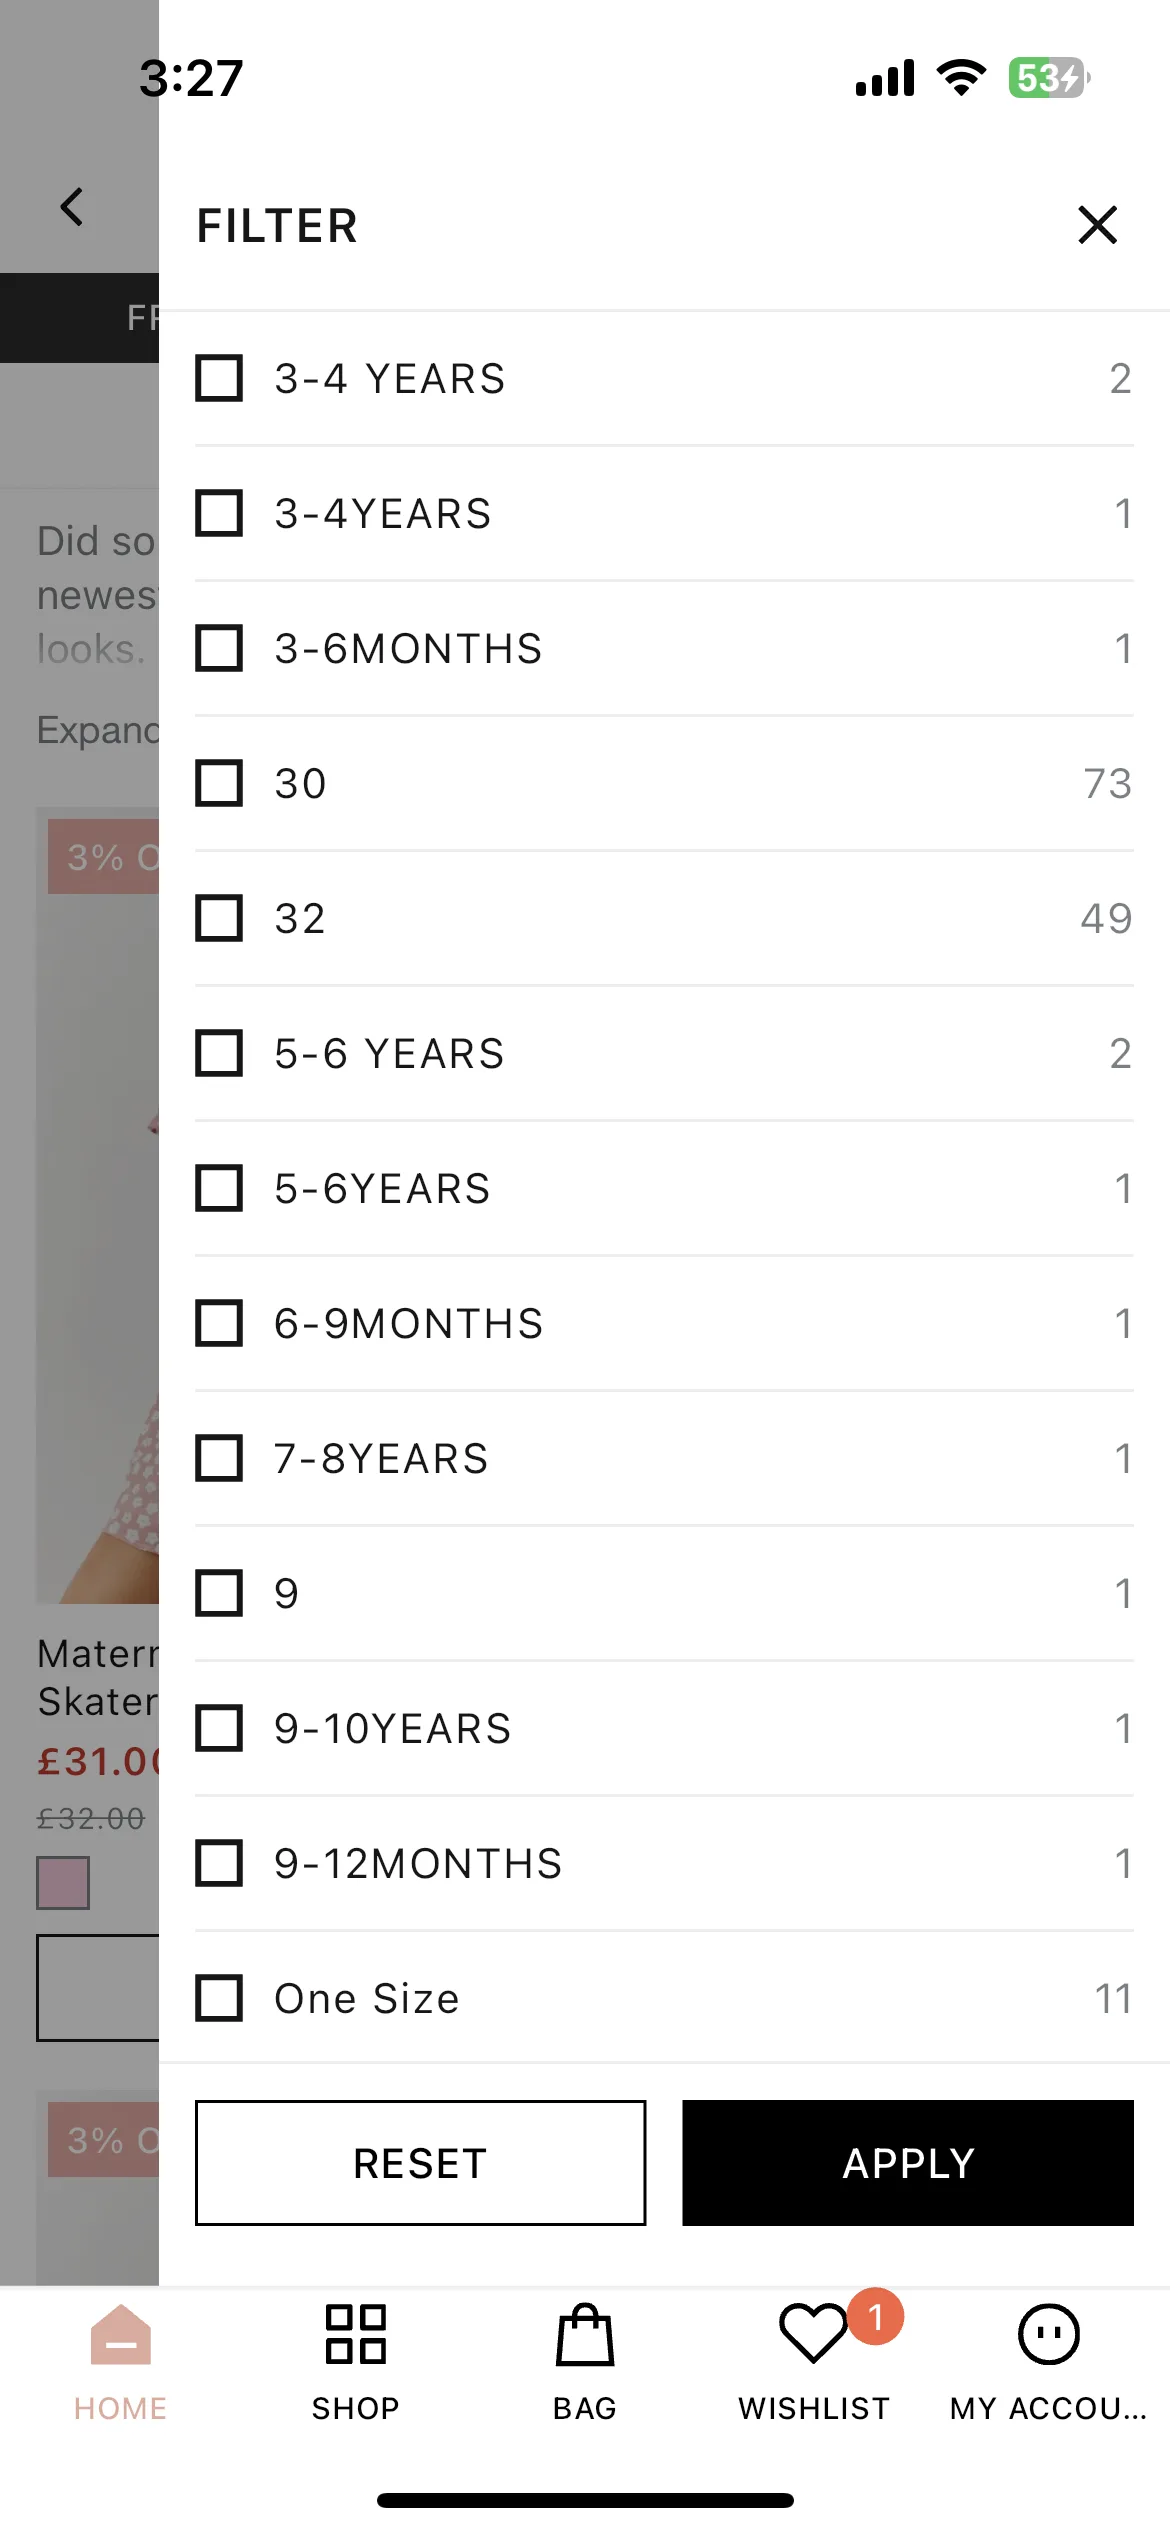Open the Bag icon
1170x2532 pixels.
pos(585,2334)
